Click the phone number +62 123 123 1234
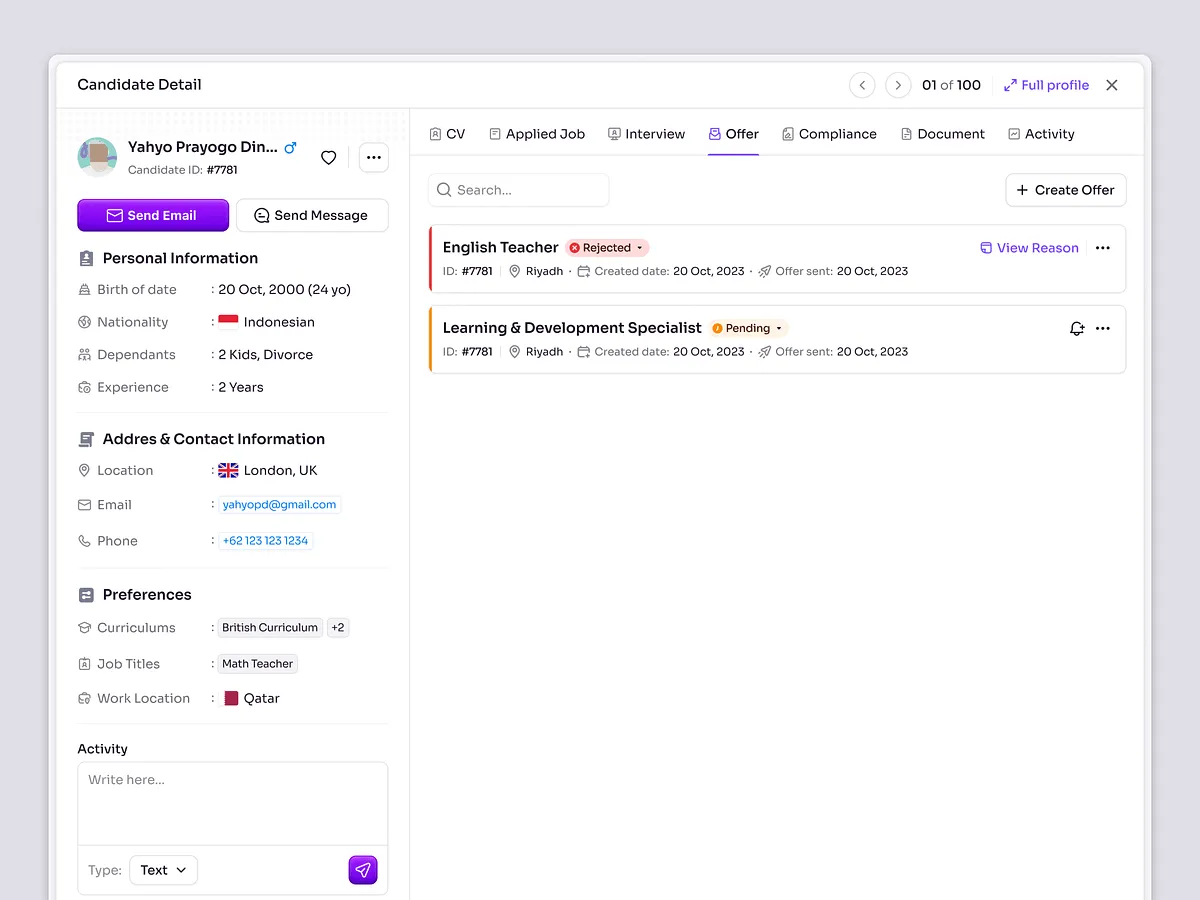Image resolution: width=1200 pixels, height=900 pixels. tap(265, 541)
